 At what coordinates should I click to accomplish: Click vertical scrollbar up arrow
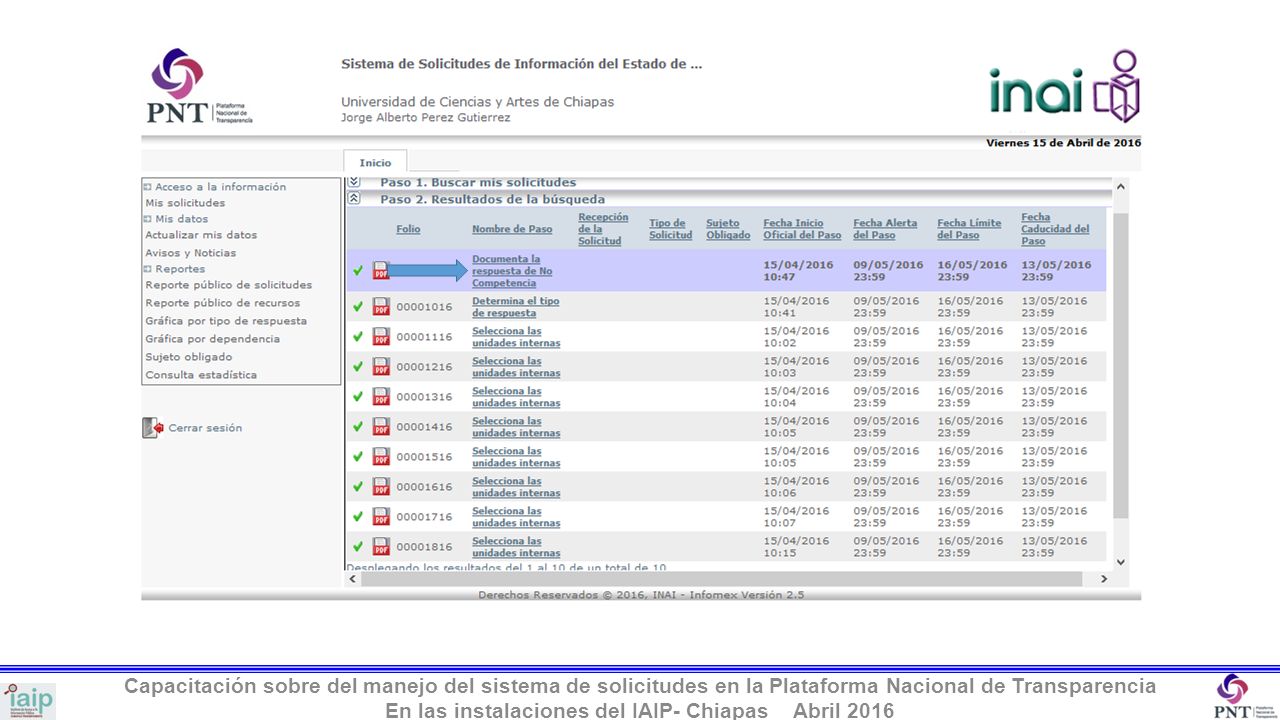tap(1120, 187)
